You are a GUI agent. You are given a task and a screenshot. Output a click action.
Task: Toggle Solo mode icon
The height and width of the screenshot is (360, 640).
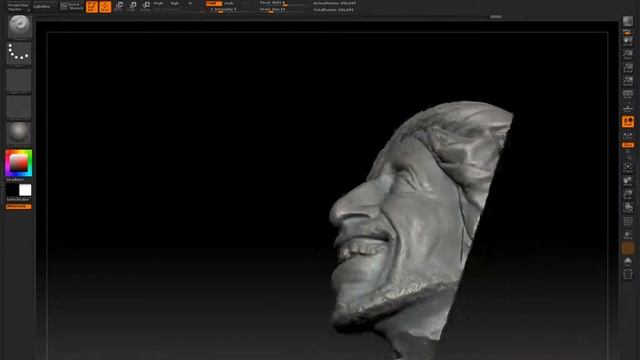click(628, 261)
